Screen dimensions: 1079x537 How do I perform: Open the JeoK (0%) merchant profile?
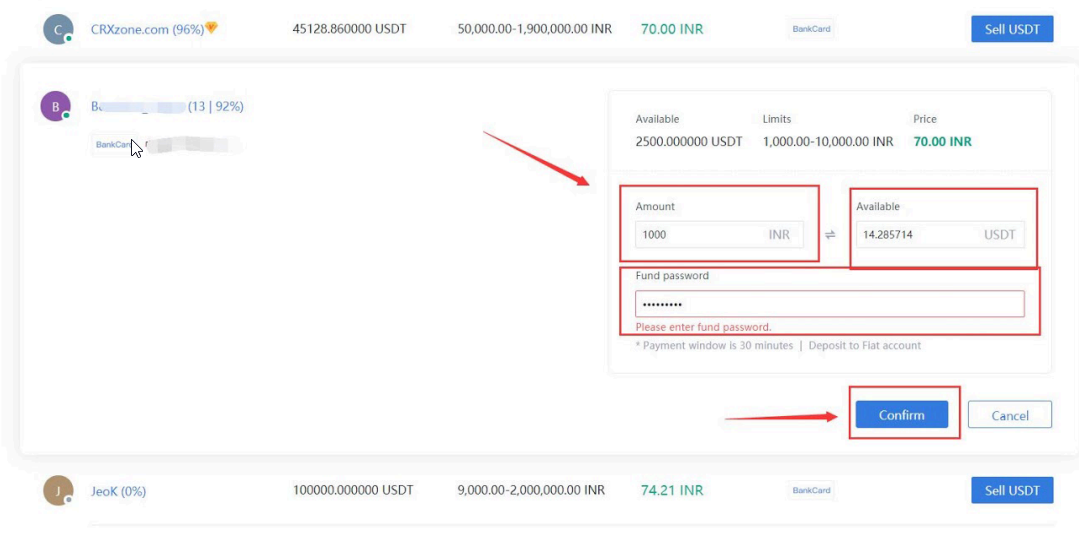pos(118,491)
